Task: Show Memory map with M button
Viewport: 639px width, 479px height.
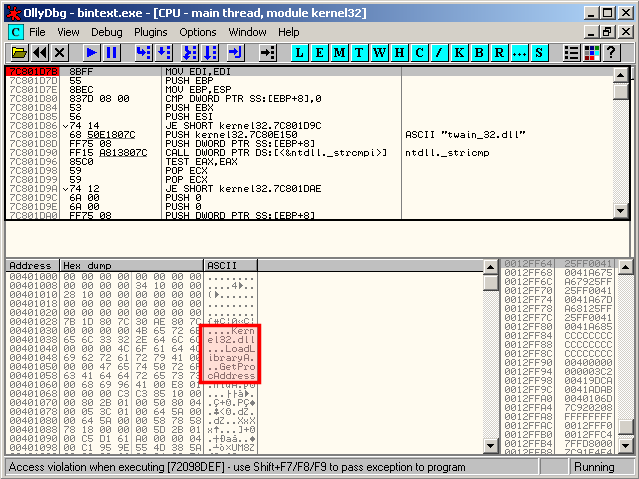Action: click(340, 52)
